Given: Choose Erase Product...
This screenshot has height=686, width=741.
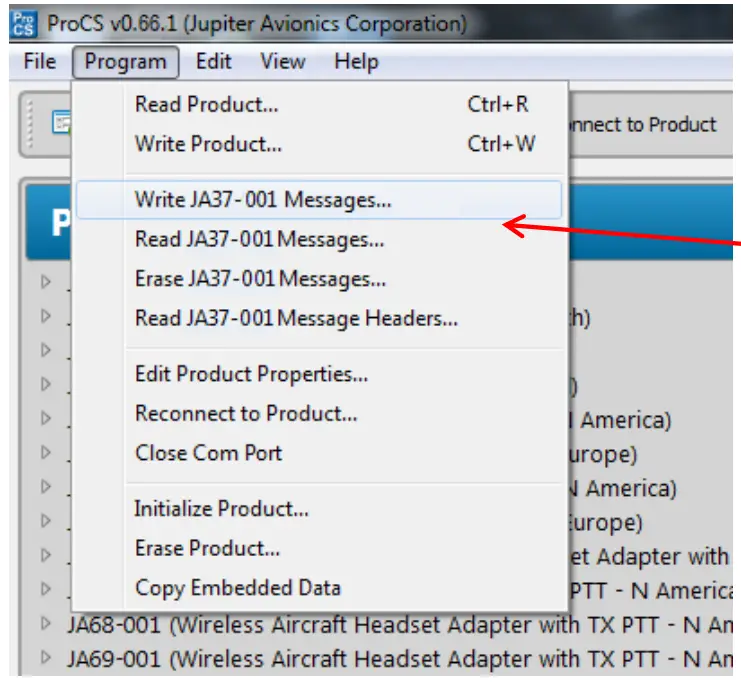Looking at the screenshot, I should [x=319, y=549].
